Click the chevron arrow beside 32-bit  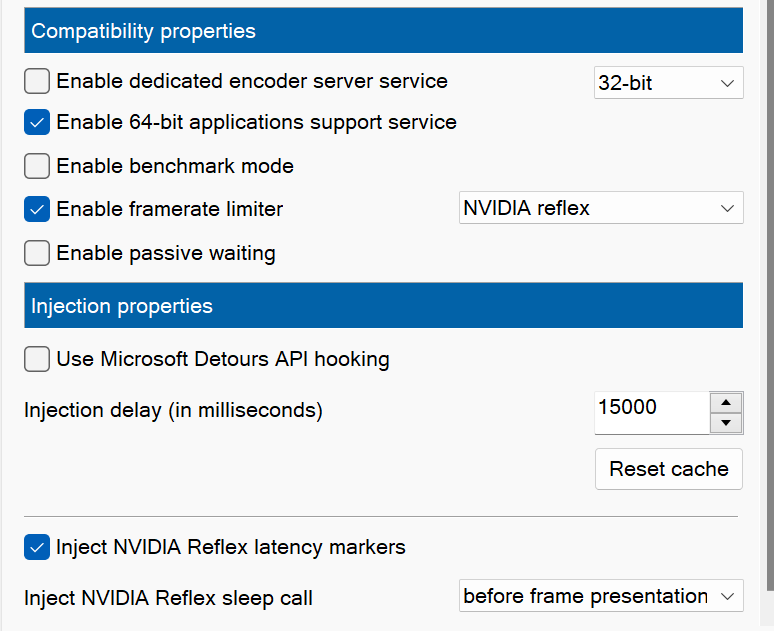(x=727, y=83)
